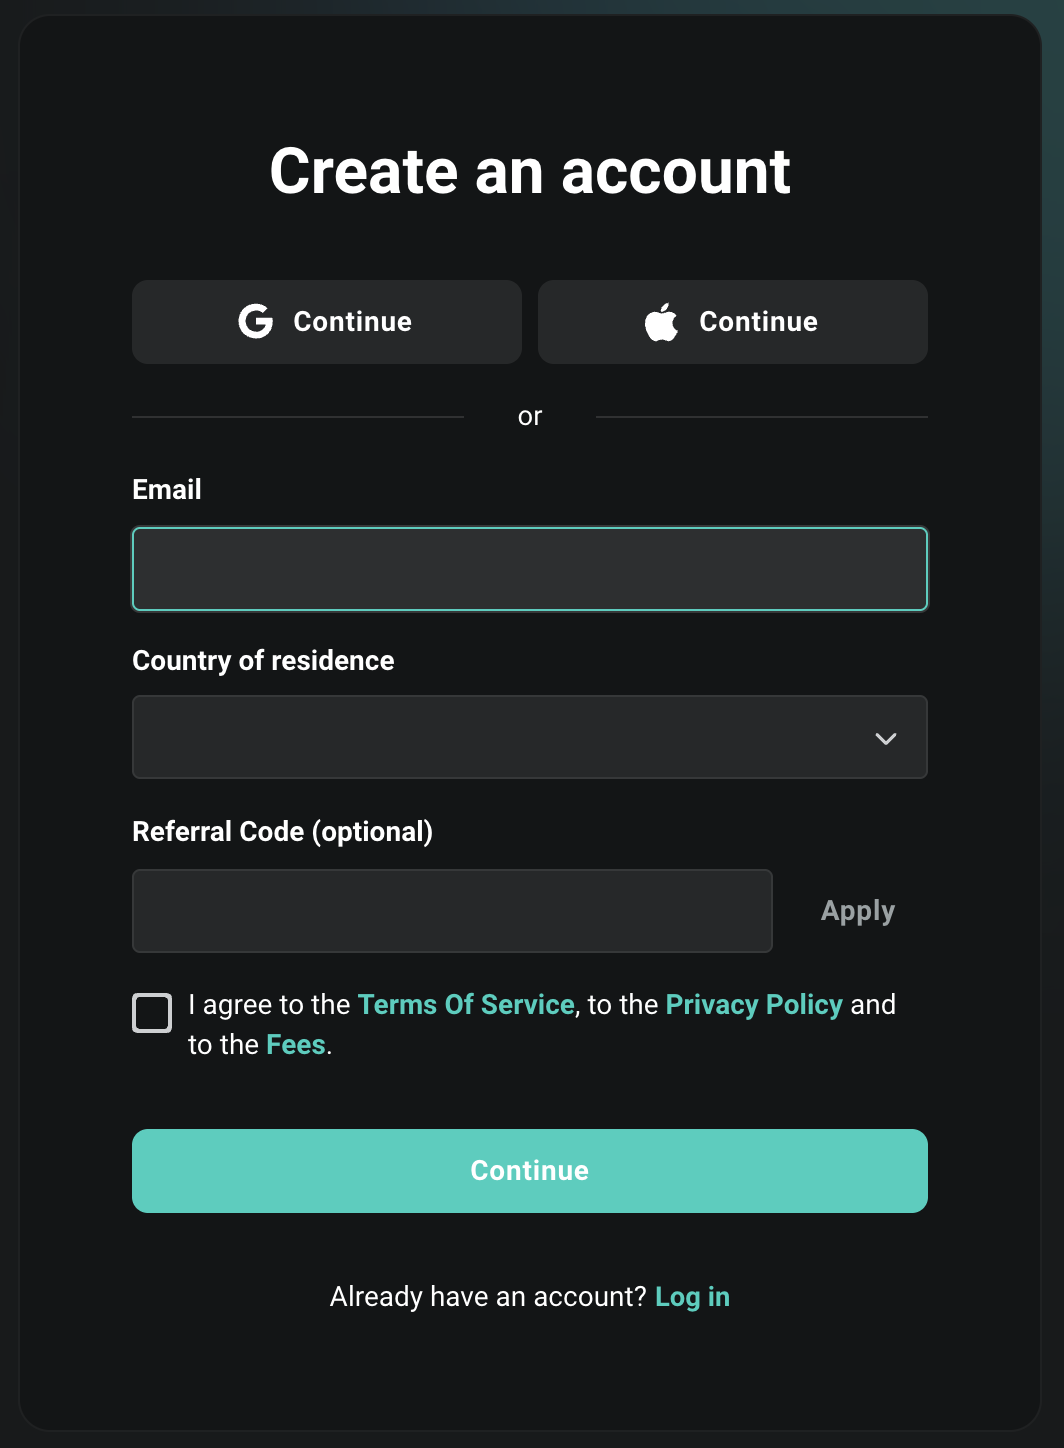Click the Create an account heading

(x=530, y=171)
